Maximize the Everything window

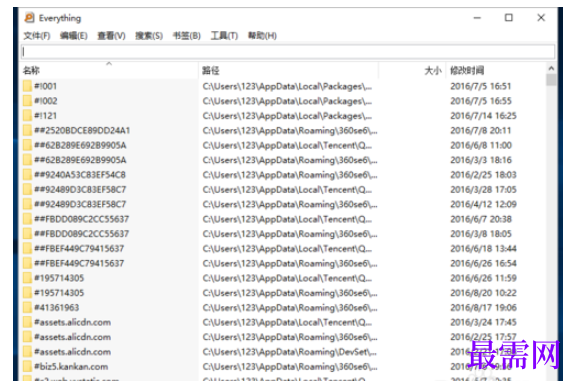[x=509, y=18]
